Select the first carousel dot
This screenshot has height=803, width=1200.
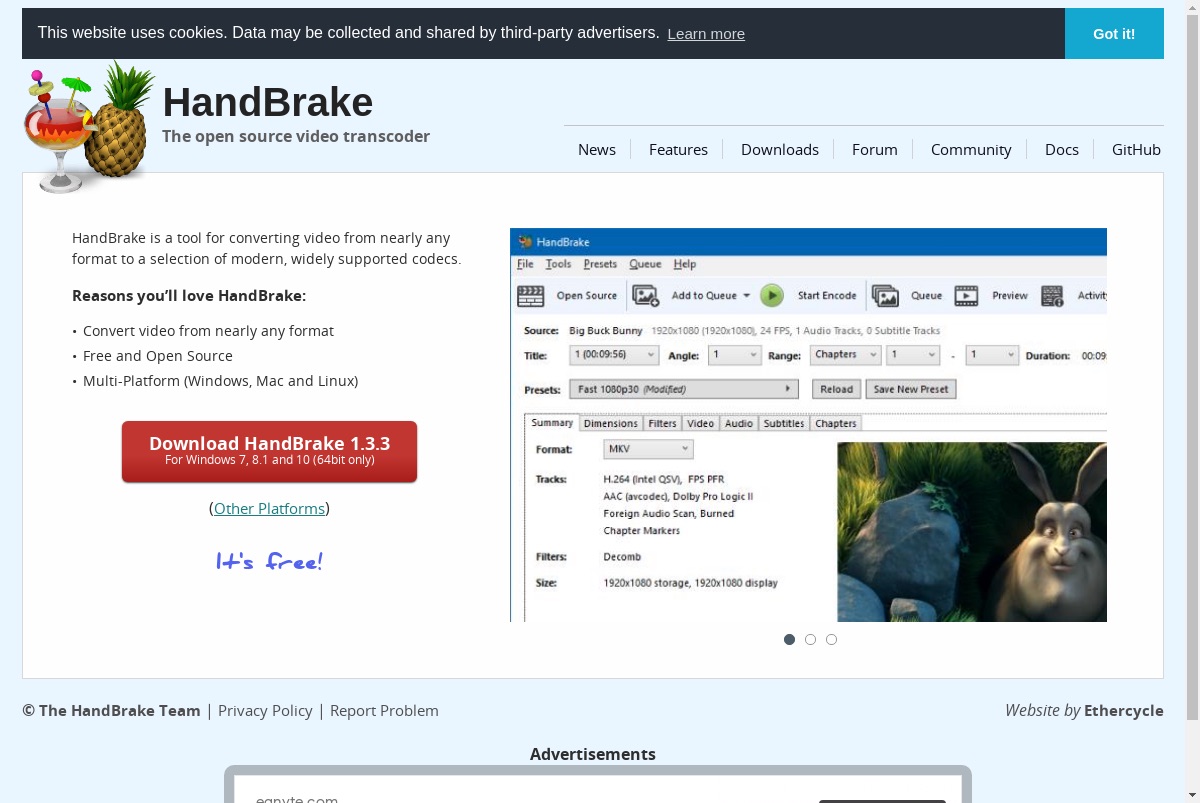[789, 639]
